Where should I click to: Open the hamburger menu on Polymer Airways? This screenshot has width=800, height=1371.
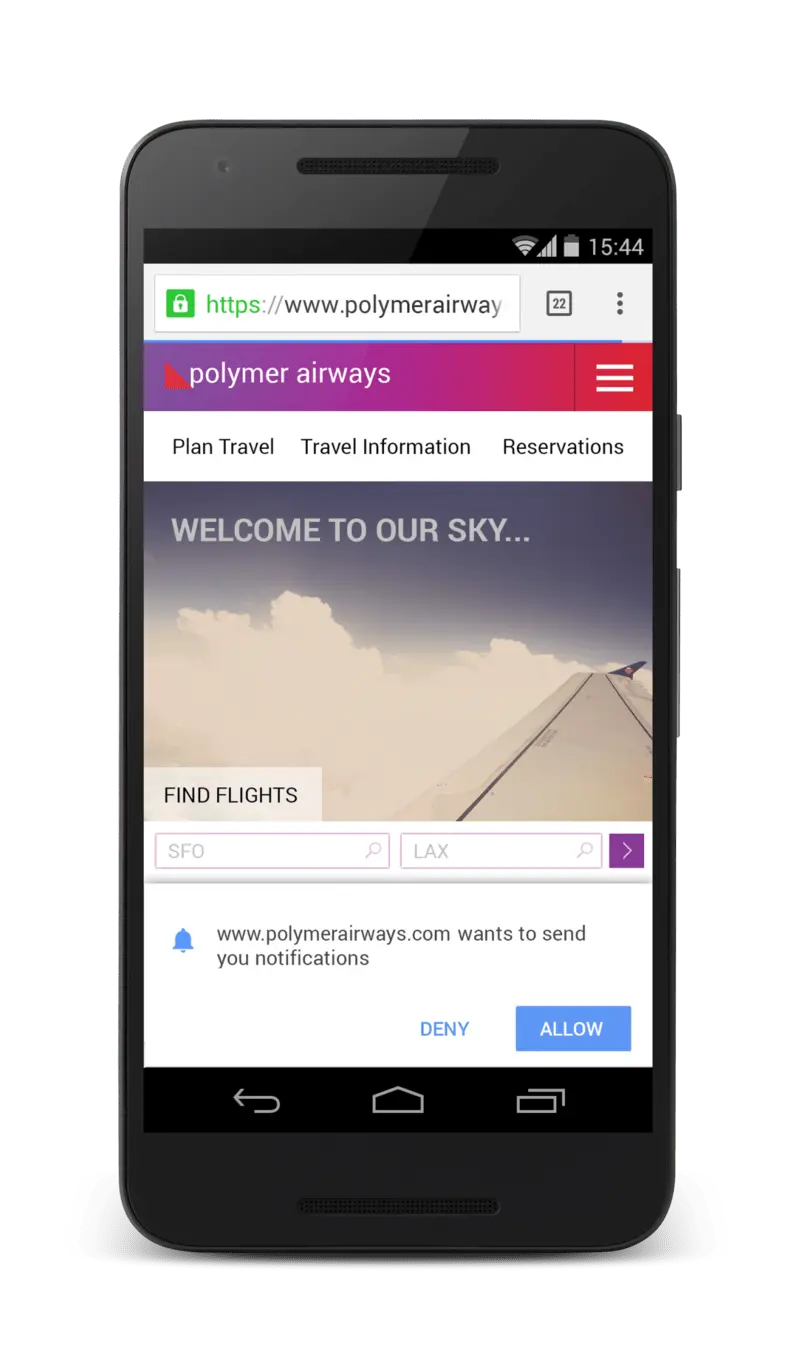(x=614, y=377)
